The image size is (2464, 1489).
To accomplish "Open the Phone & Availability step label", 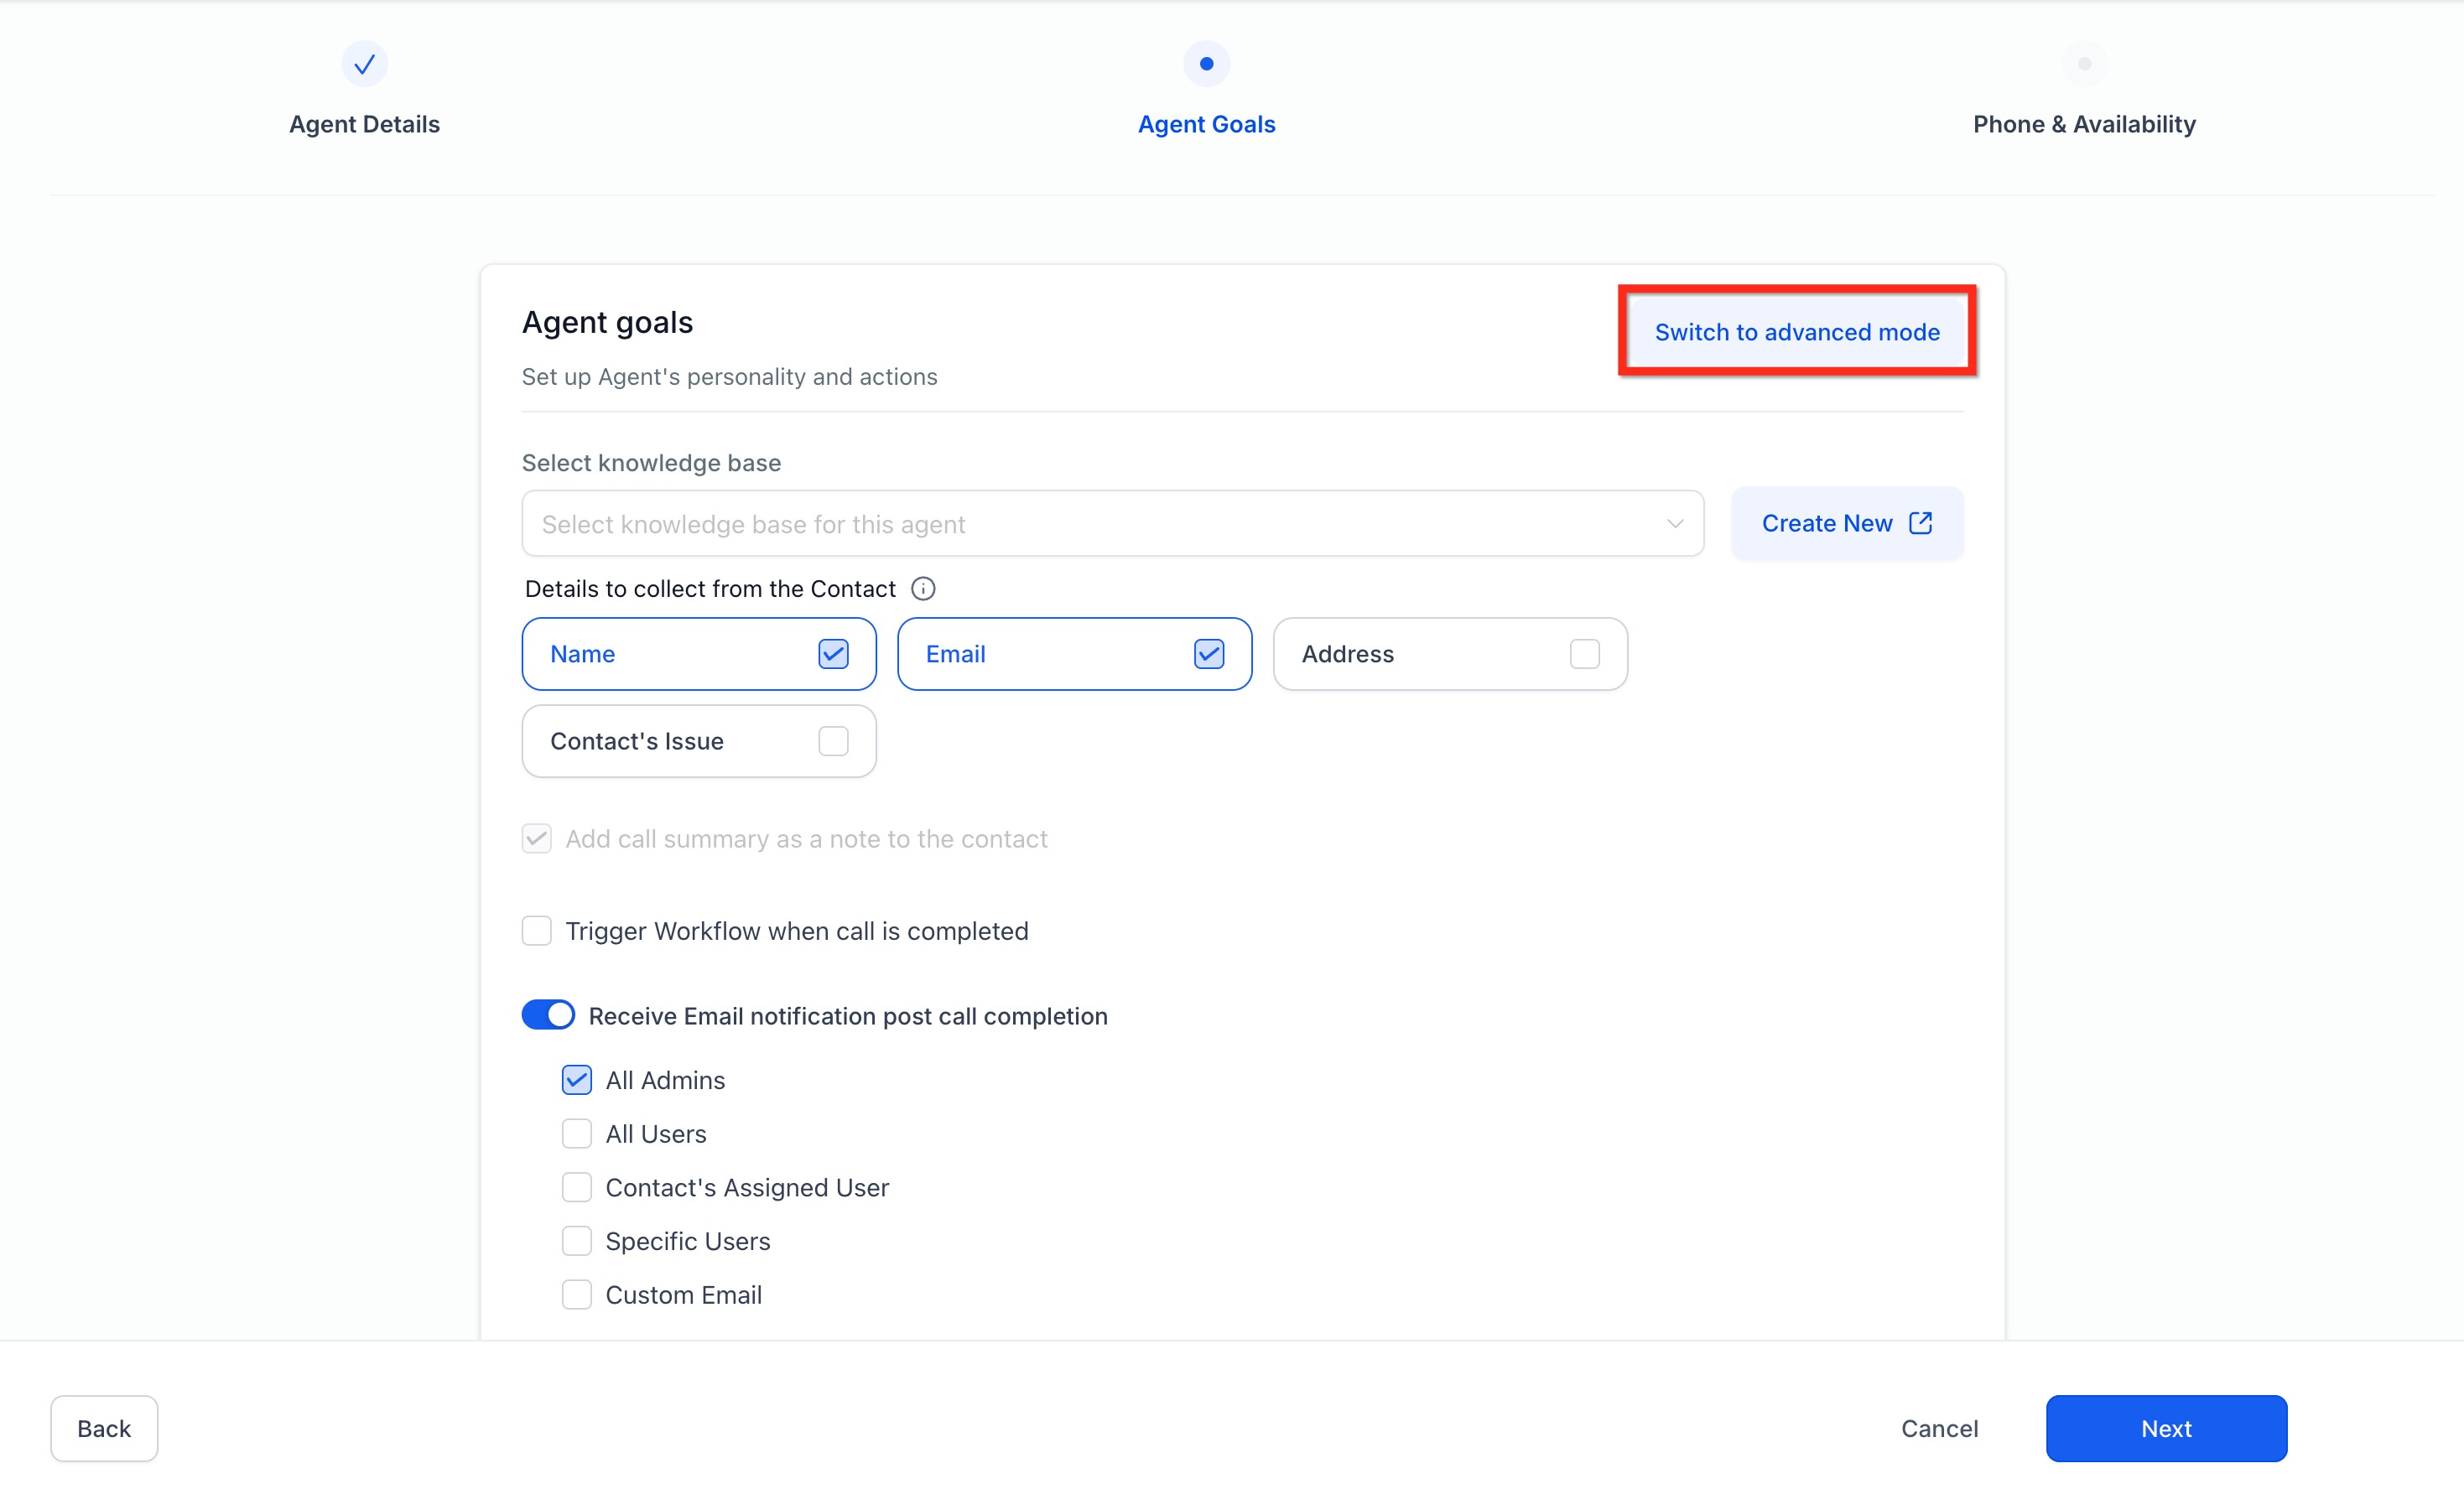I will pos(2084,125).
